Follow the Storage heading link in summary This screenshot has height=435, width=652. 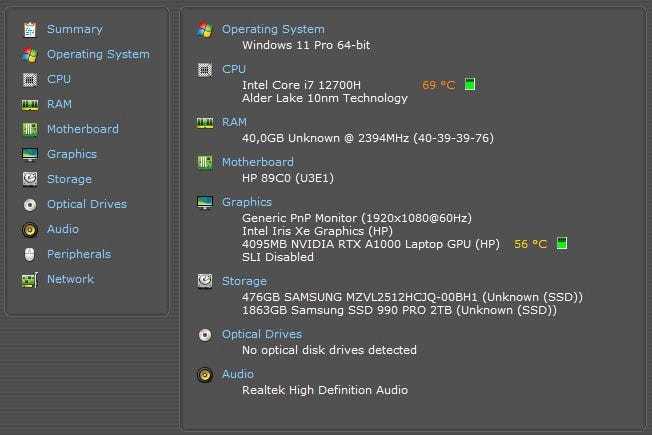pyautogui.click(x=244, y=281)
